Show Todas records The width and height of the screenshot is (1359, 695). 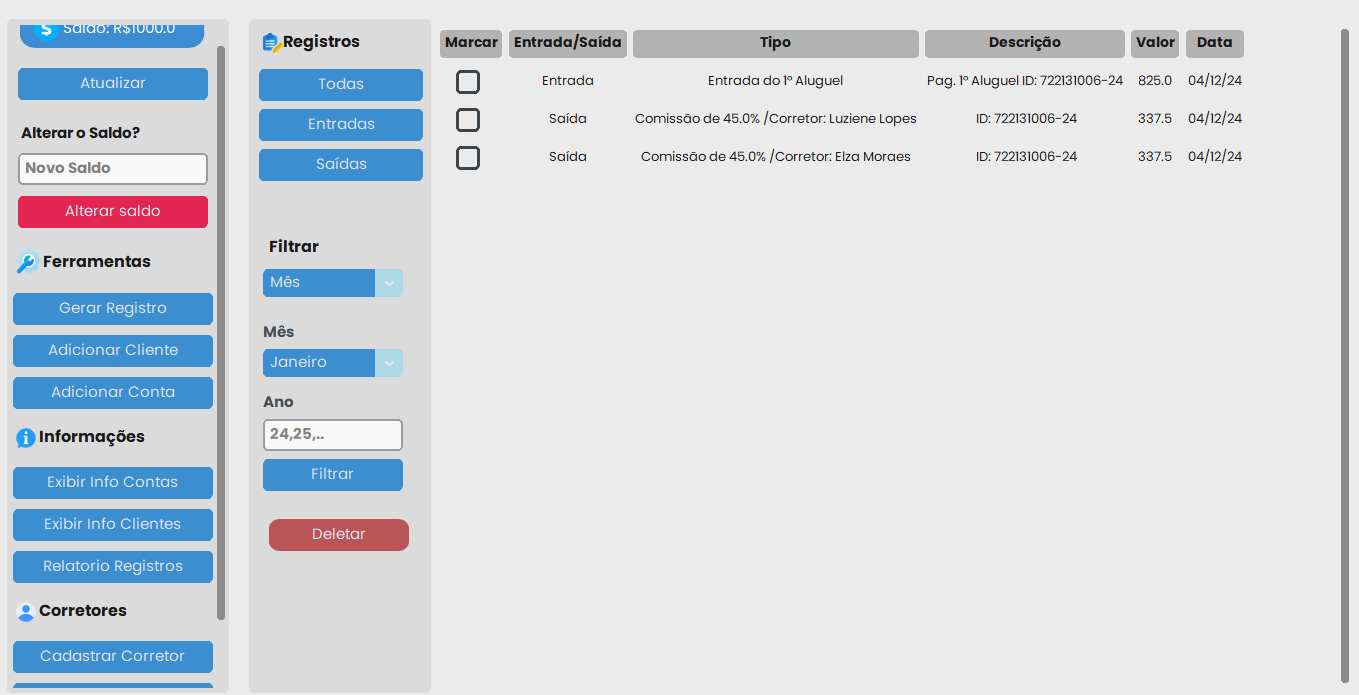[x=340, y=85]
